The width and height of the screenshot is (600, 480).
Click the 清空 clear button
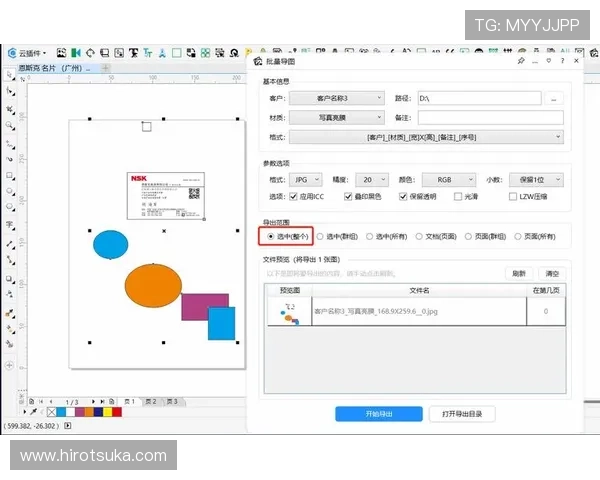point(552,273)
